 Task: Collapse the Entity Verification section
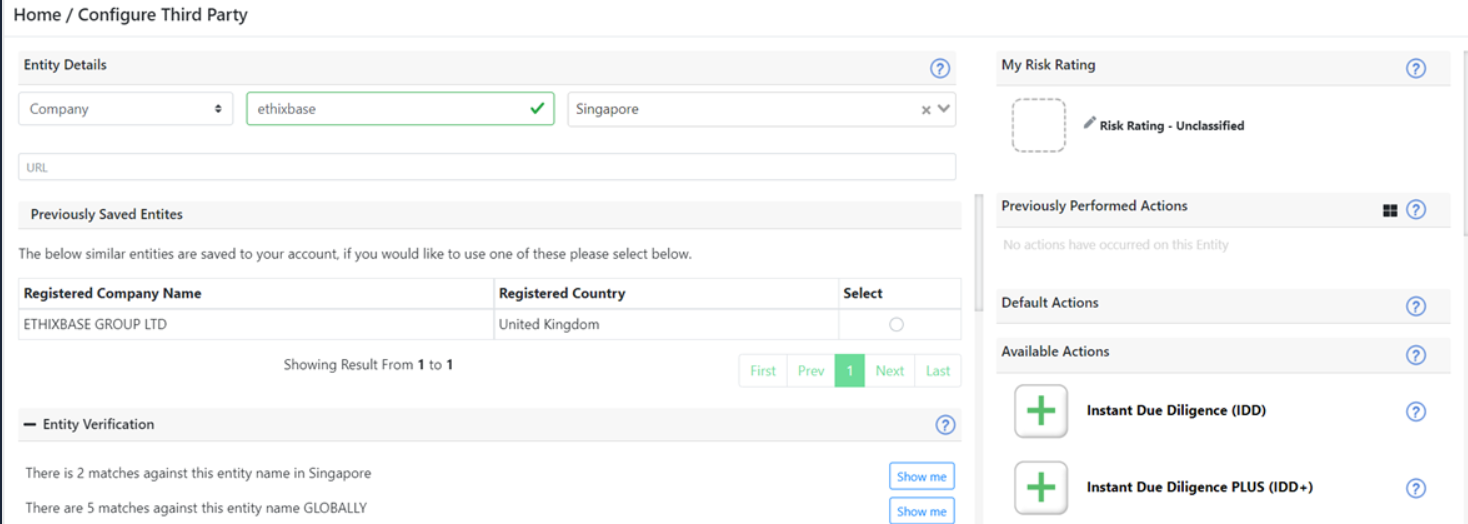pyautogui.click(x=30, y=425)
